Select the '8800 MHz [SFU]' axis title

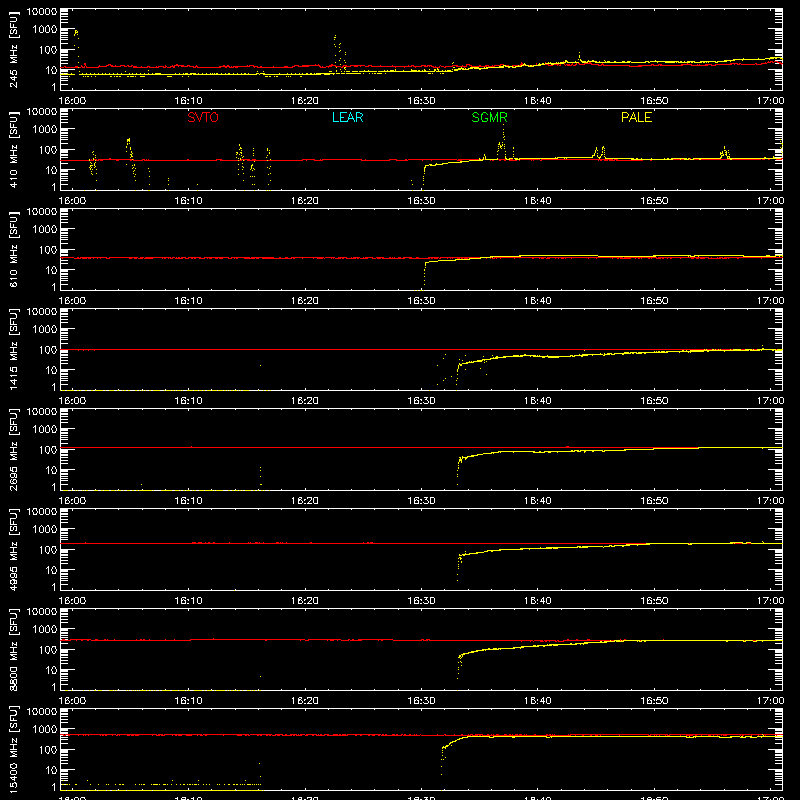coord(14,649)
